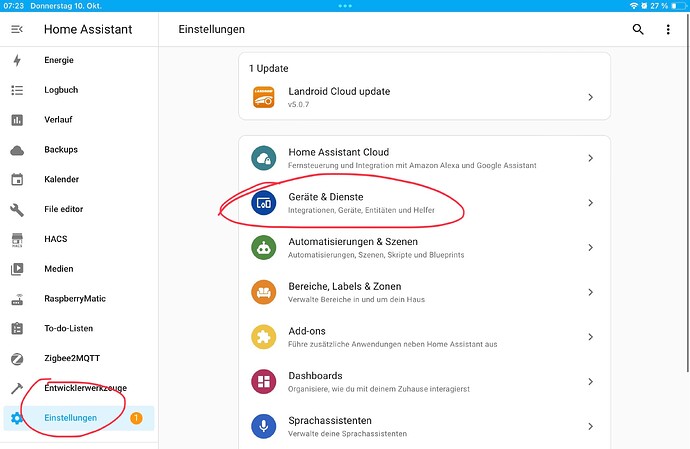Viewport: 690px width, 449px height.
Task: Click the Add-ons puzzle piece icon
Action: (264, 337)
